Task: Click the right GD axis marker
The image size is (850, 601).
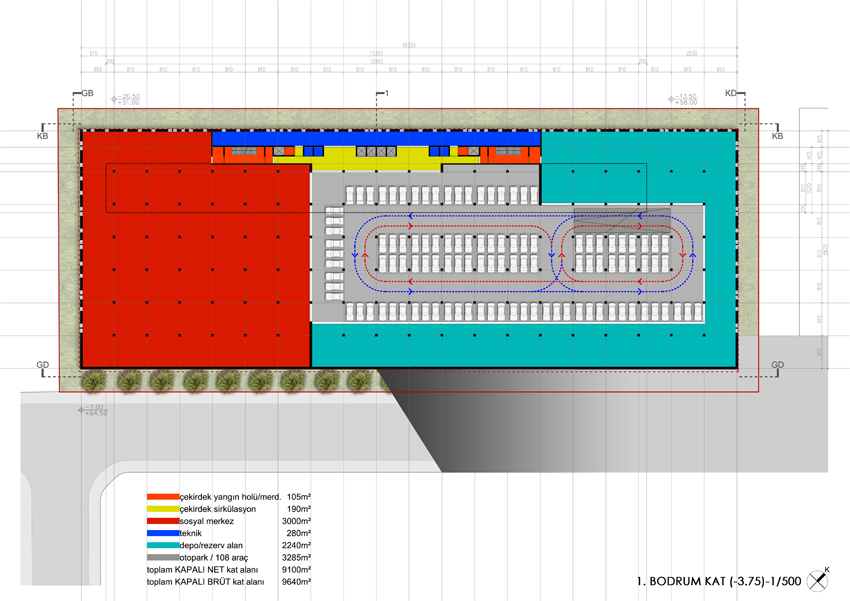Action: click(x=778, y=365)
